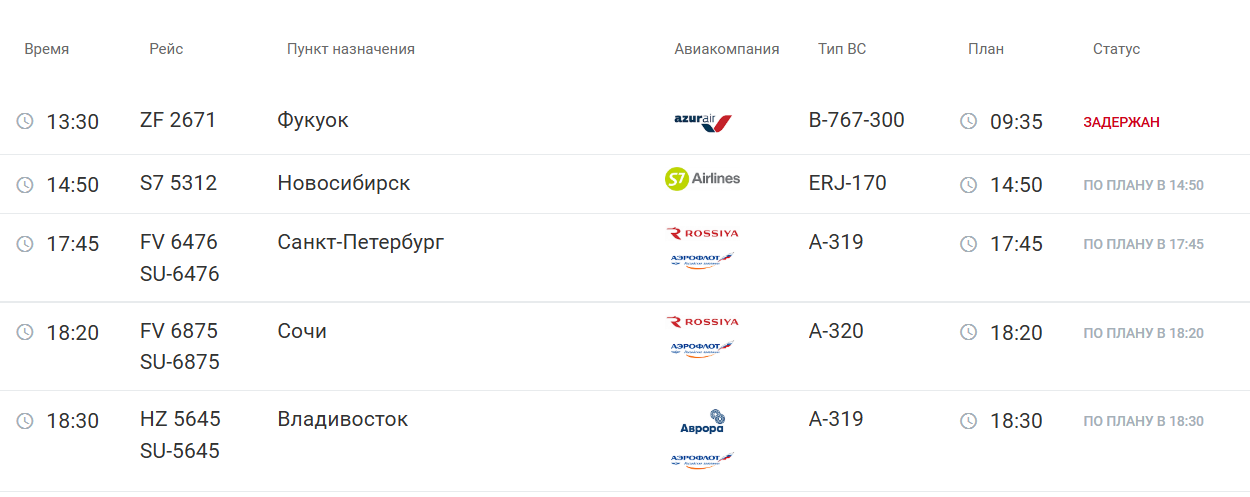1250x497 pixels.
Task: Click Rossiya logo in Sochi row
Action: tap(702, 322)
